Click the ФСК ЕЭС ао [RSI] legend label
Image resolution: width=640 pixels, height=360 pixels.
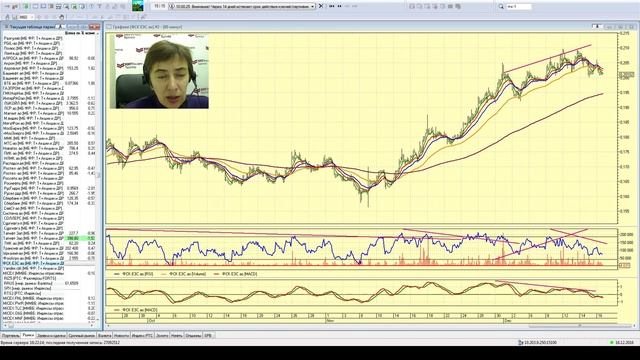pyautogui.click(x=138, y=274)
